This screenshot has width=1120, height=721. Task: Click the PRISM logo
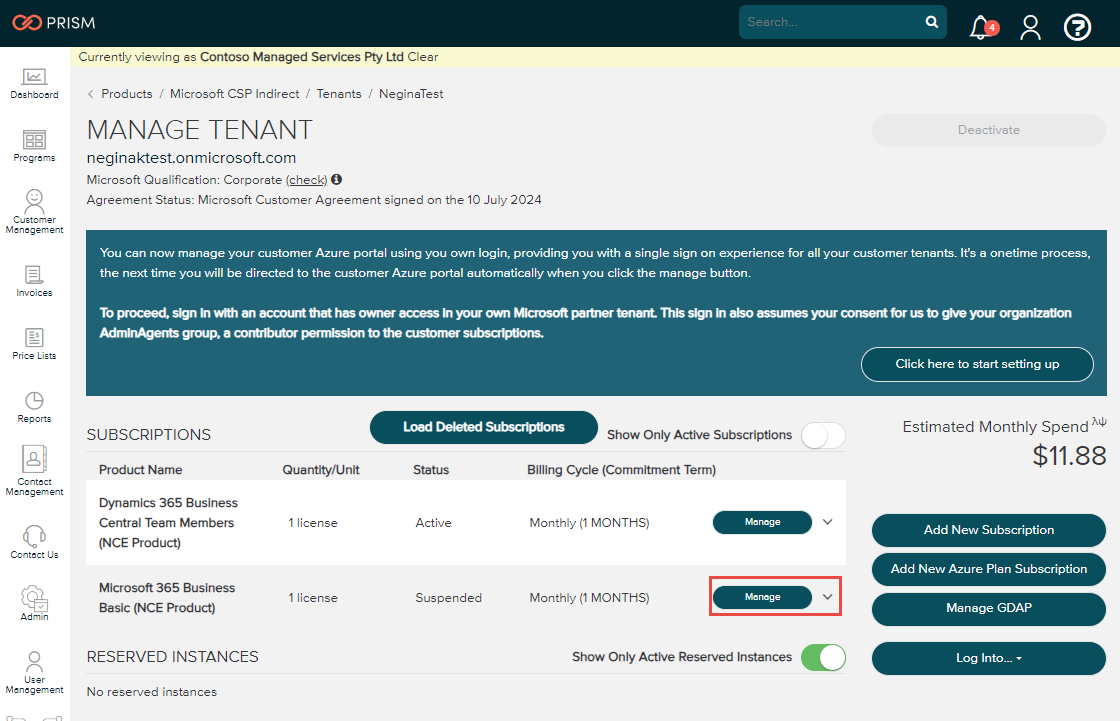point(54,23)
